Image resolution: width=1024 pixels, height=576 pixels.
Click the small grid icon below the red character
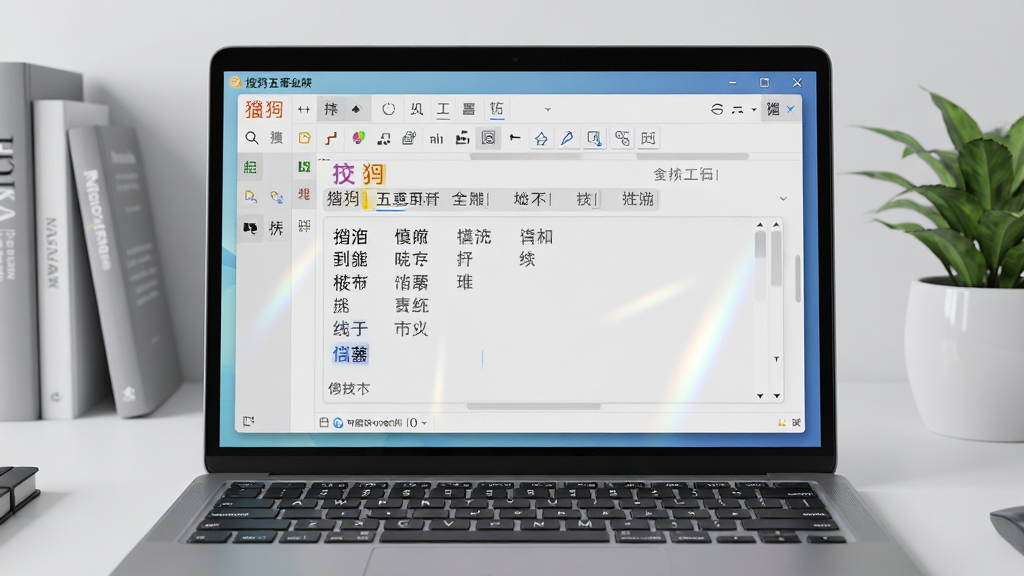pos(304,226)
